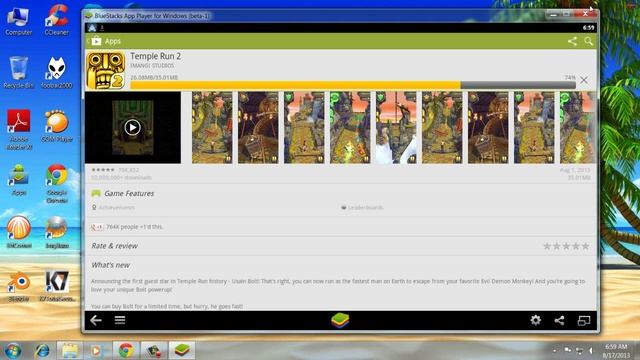Open the Rate & review section
The image size is (640, 360).
114,246
